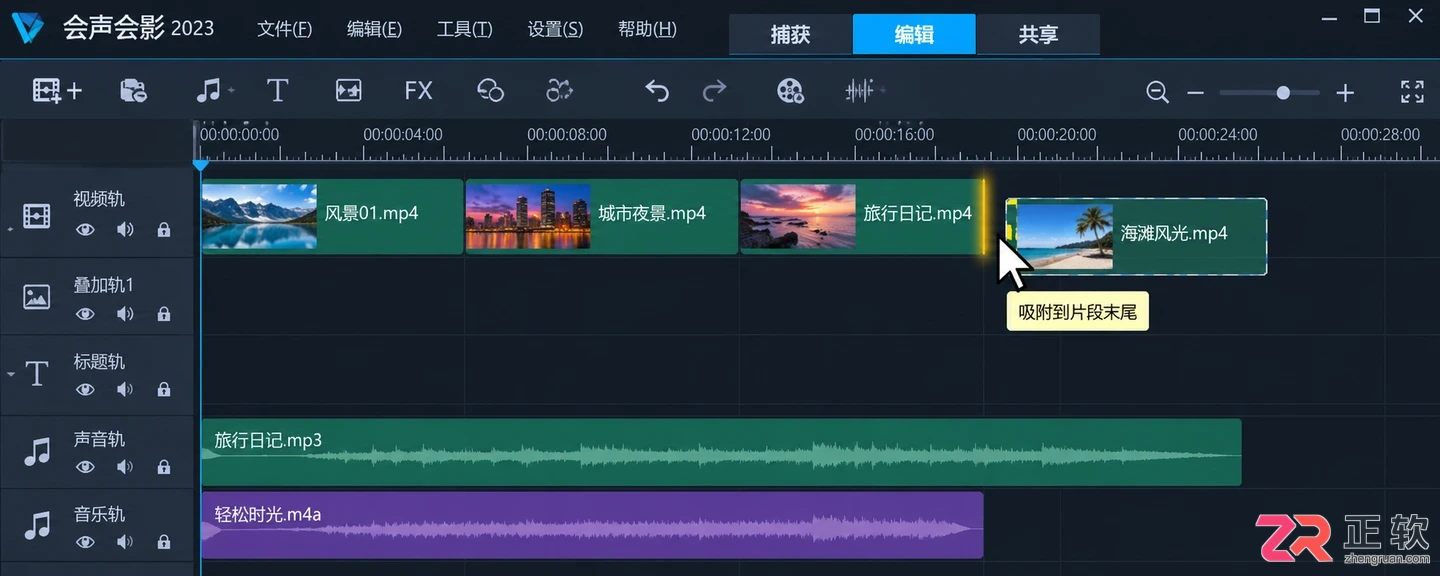Click the magnifier zoom-out icon
Screen dimensions: 1440x576
click(1157, 92)
